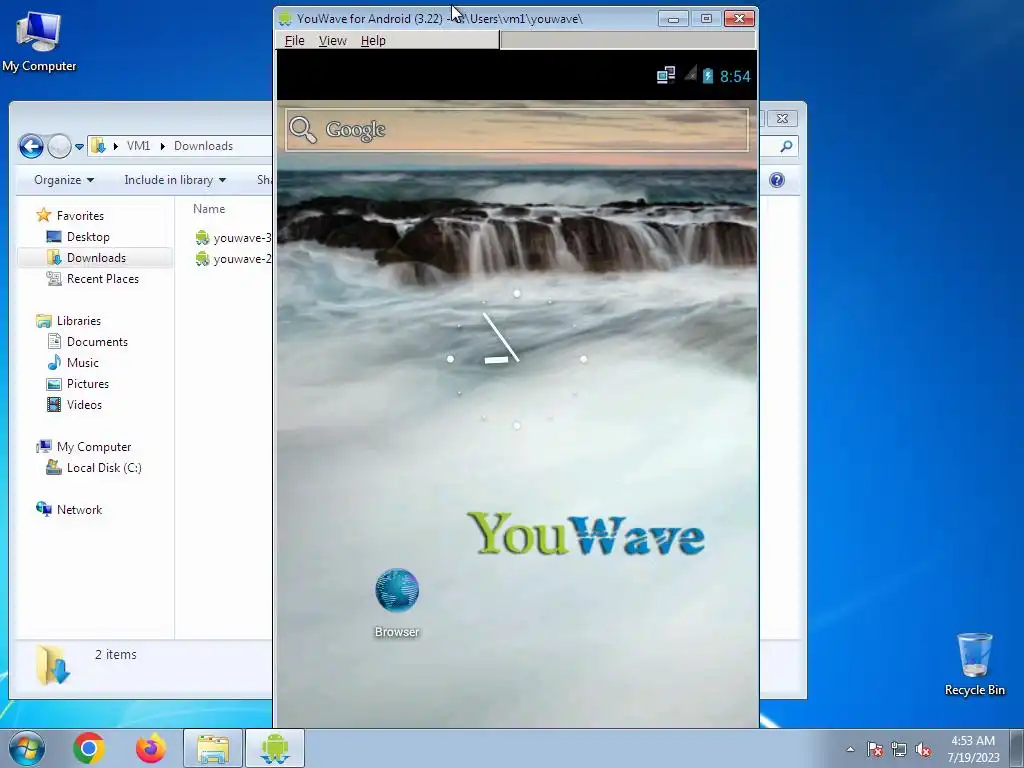Expand the arrow before VM1 in path
The width and height of the screenshot is (1024, 768).
point(116,146)
